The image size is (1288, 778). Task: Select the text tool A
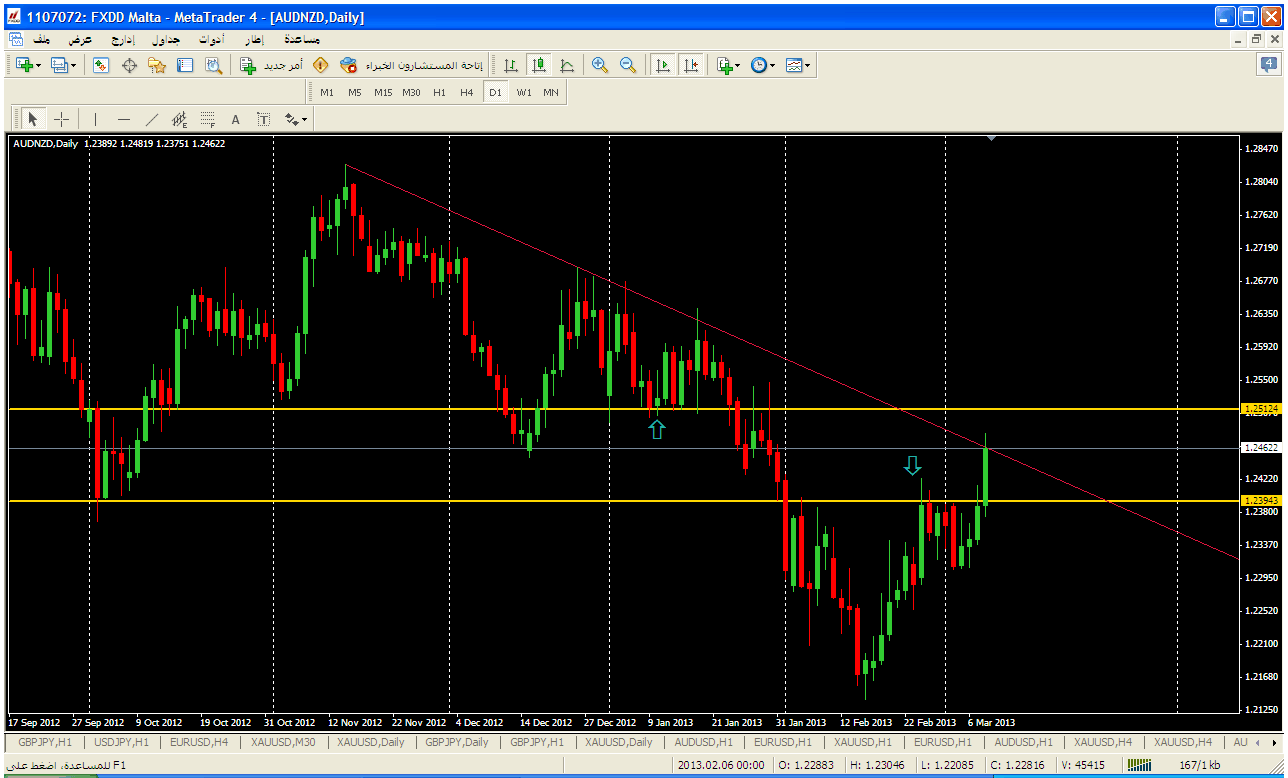click(236, 119)
